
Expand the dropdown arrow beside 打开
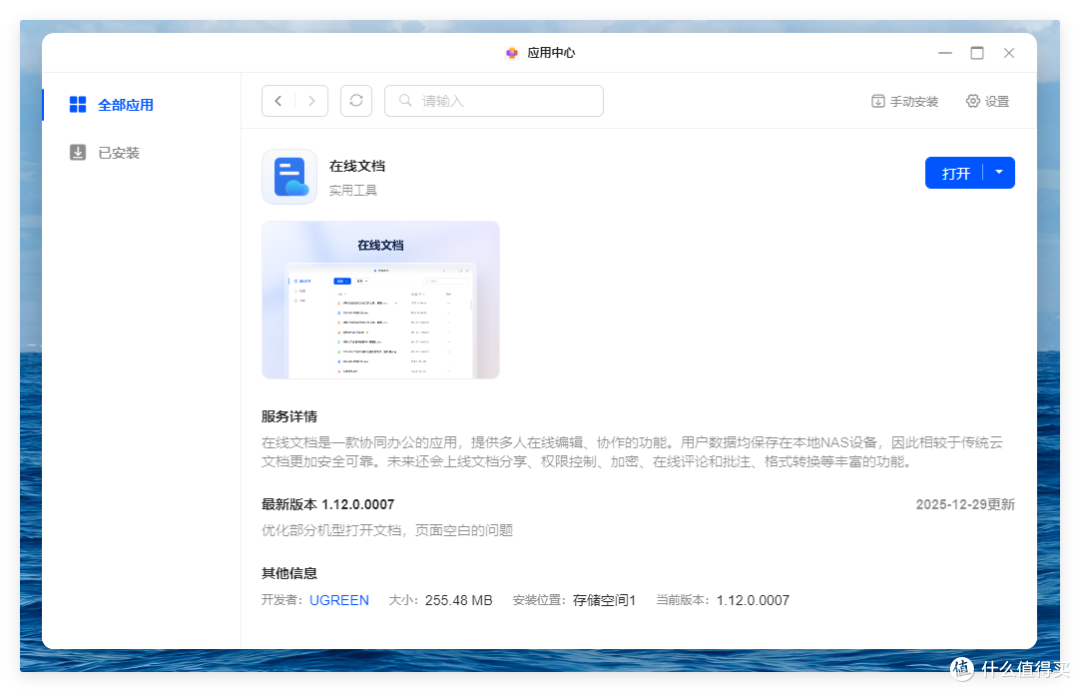pyautogui.click(x=999, y=172)
